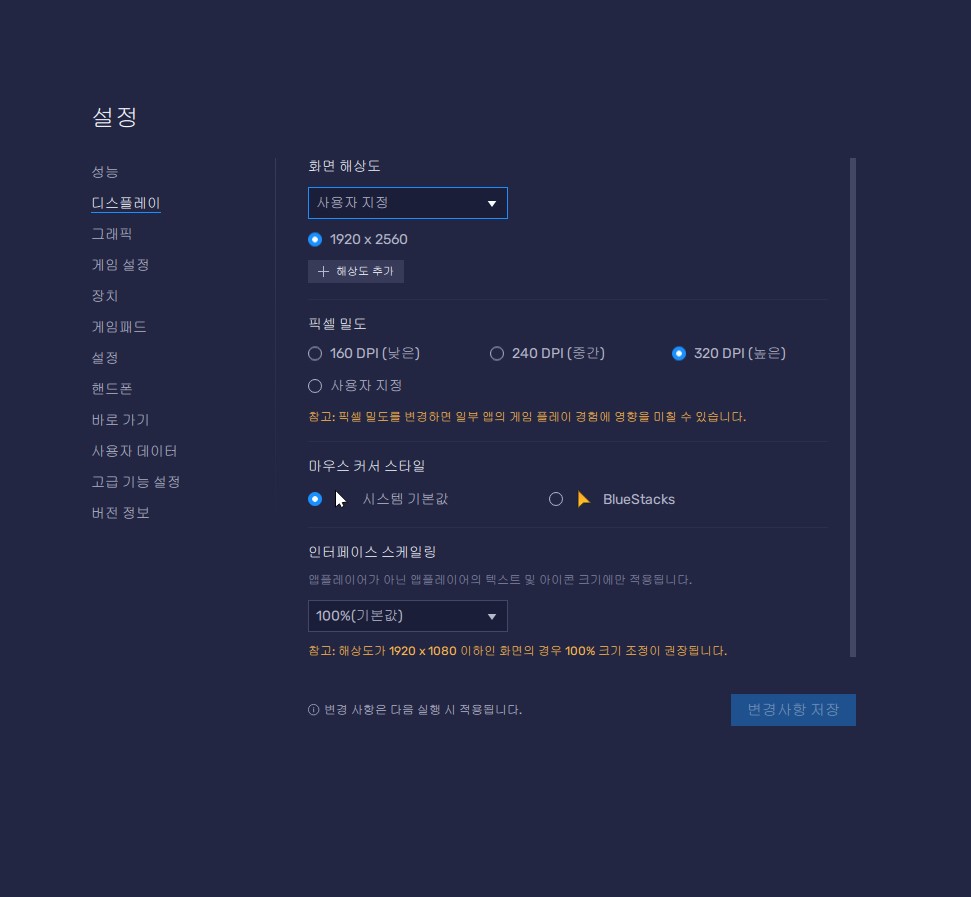Click the 해상도 추가 button

[356, 271]
